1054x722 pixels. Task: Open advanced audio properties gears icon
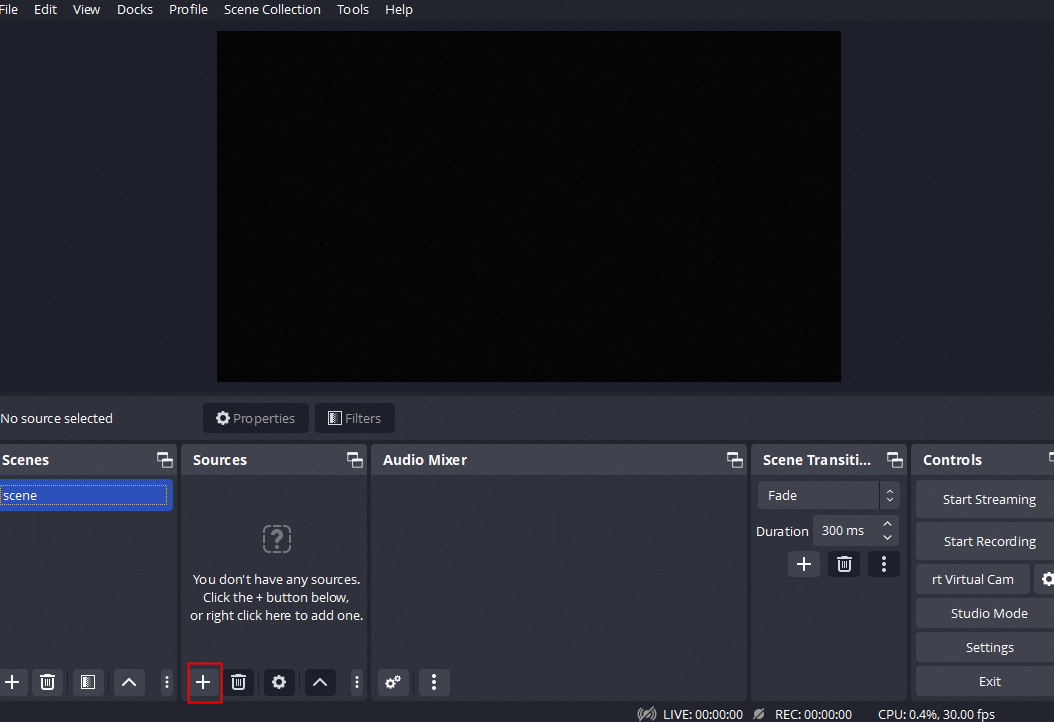pos(393,682)
